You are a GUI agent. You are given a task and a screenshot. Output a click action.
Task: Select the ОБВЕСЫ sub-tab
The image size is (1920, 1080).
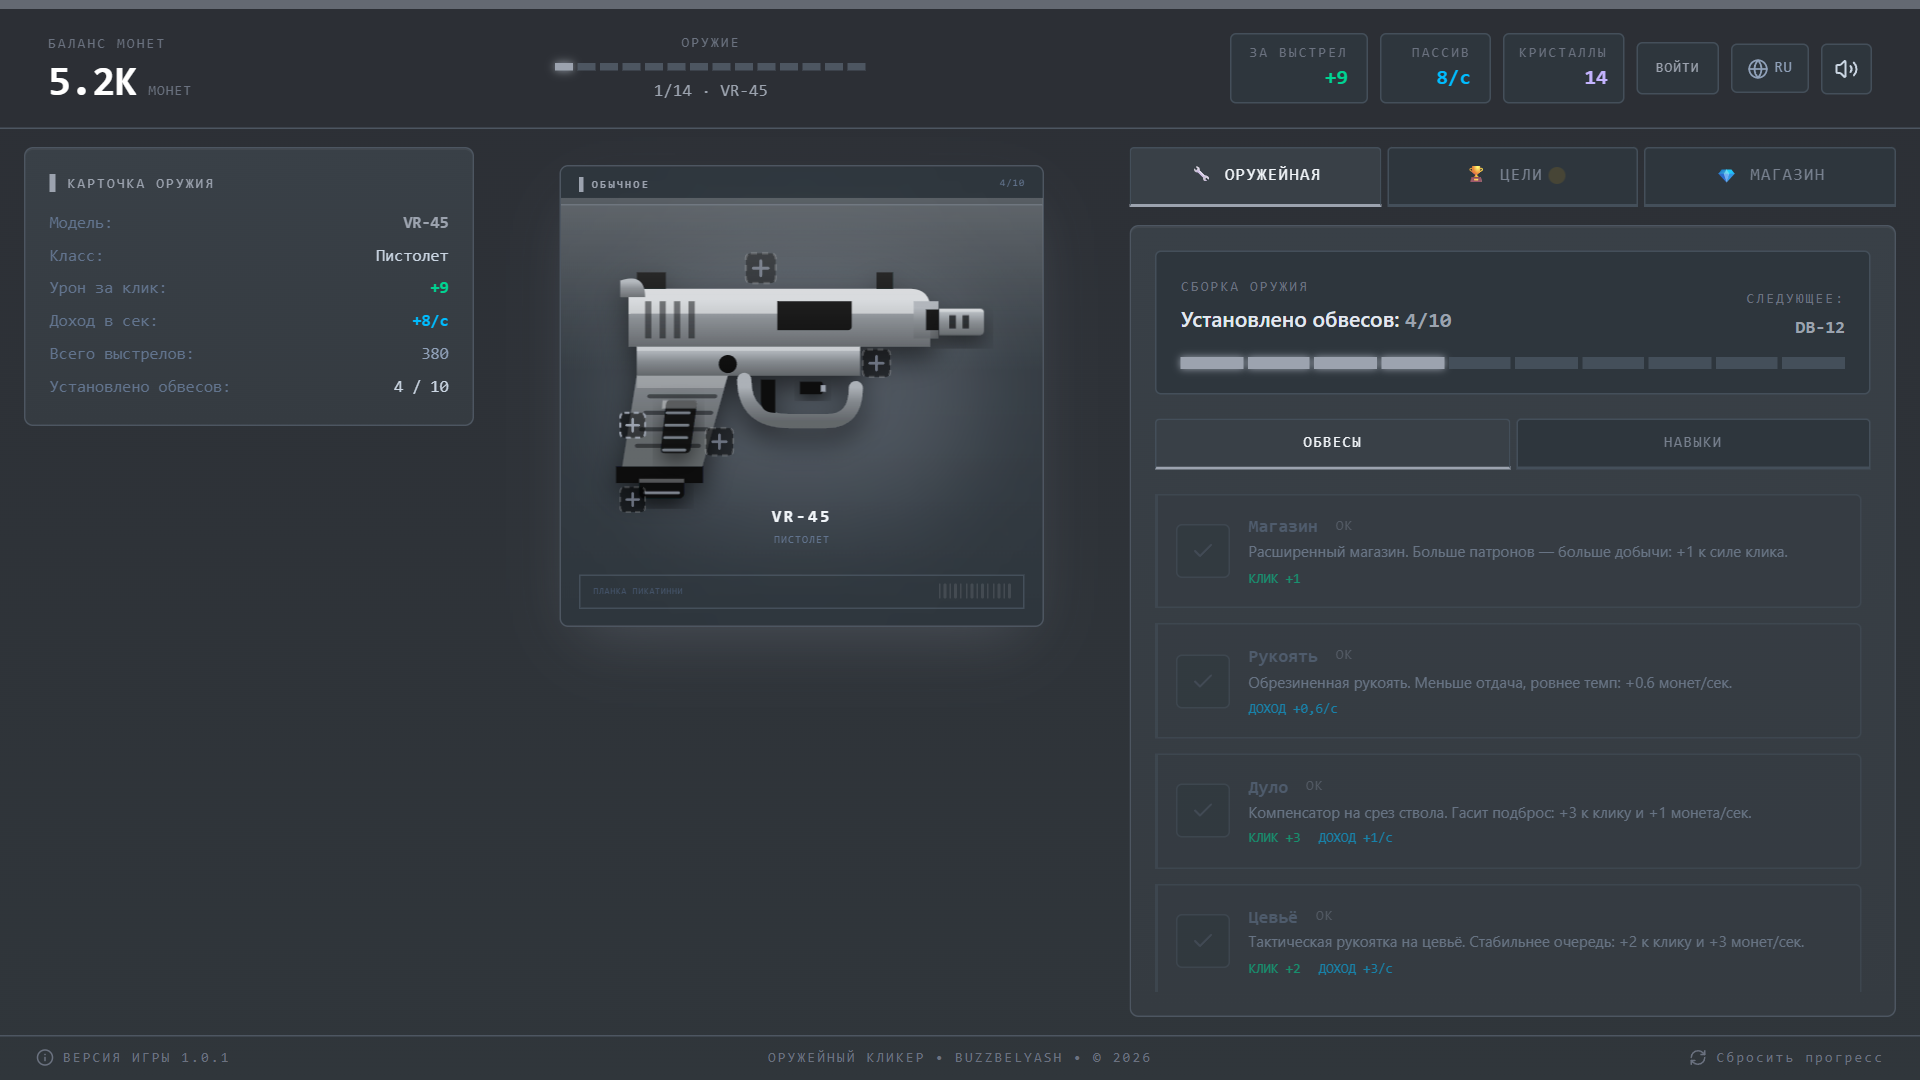coord(1332,443)
